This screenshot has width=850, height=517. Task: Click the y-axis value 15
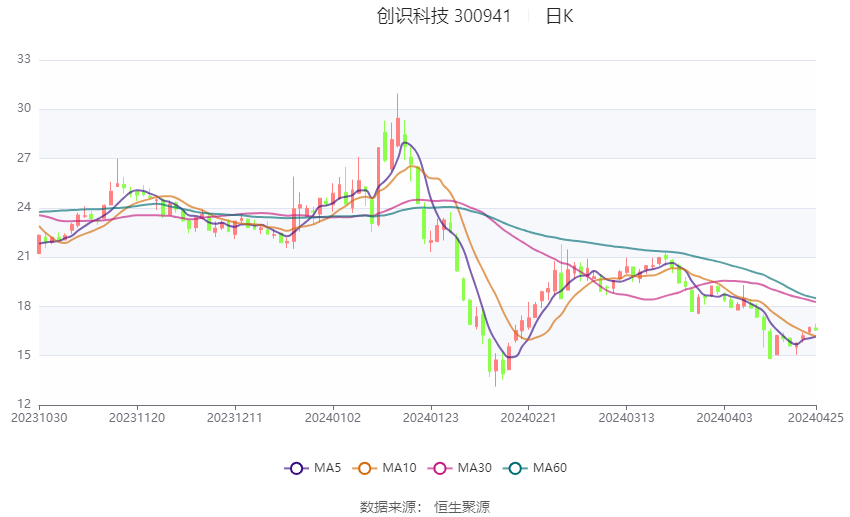pyautogui.click(x=24, y=355)
